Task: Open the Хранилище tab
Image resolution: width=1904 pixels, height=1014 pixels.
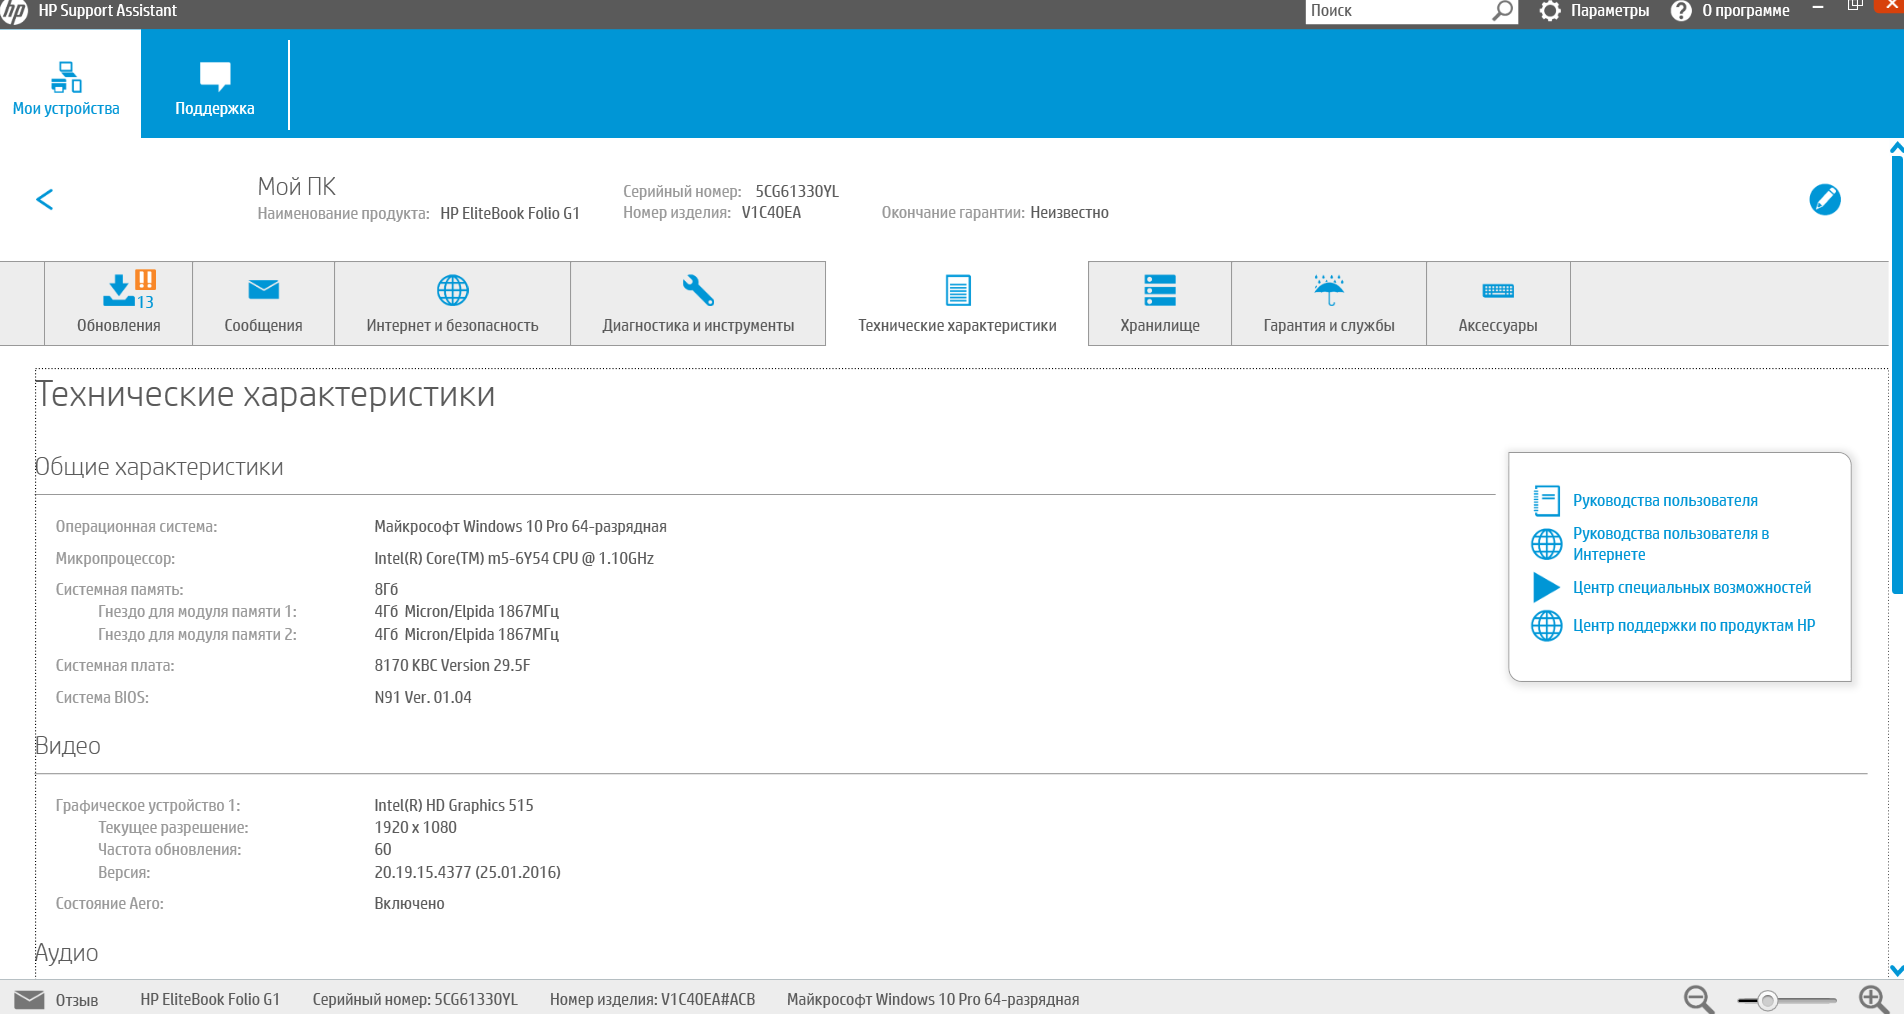Action: point(1160,304)
